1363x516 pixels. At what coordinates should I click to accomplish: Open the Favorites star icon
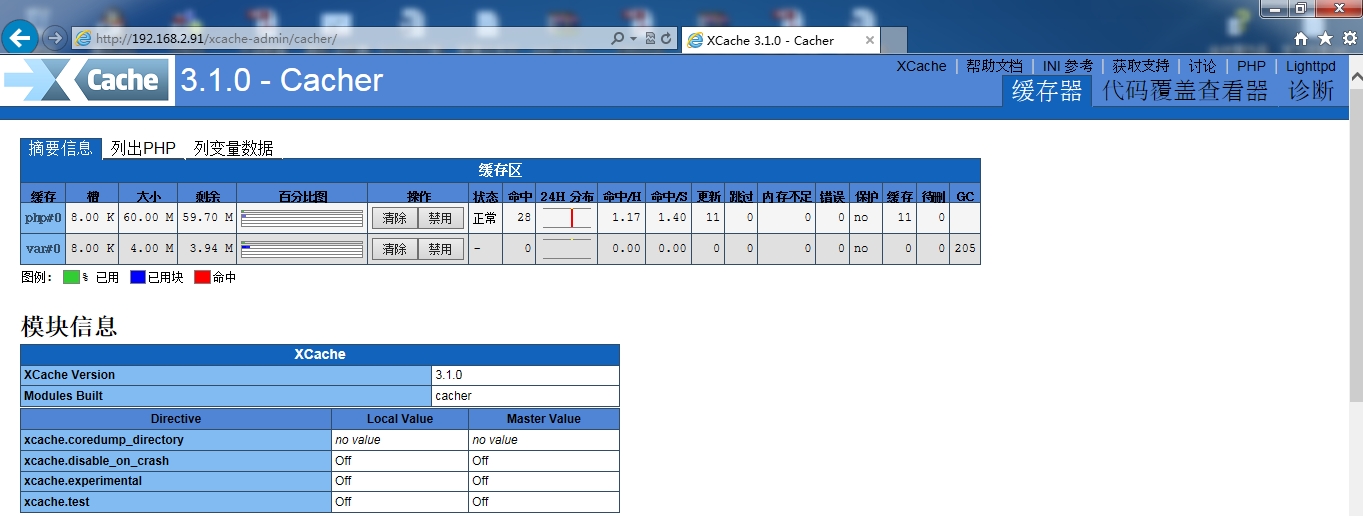pos(1325,38)
